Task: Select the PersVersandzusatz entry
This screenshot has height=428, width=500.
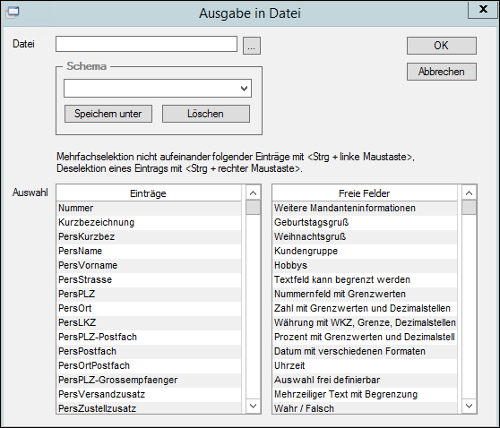Action: coord(149,394)
